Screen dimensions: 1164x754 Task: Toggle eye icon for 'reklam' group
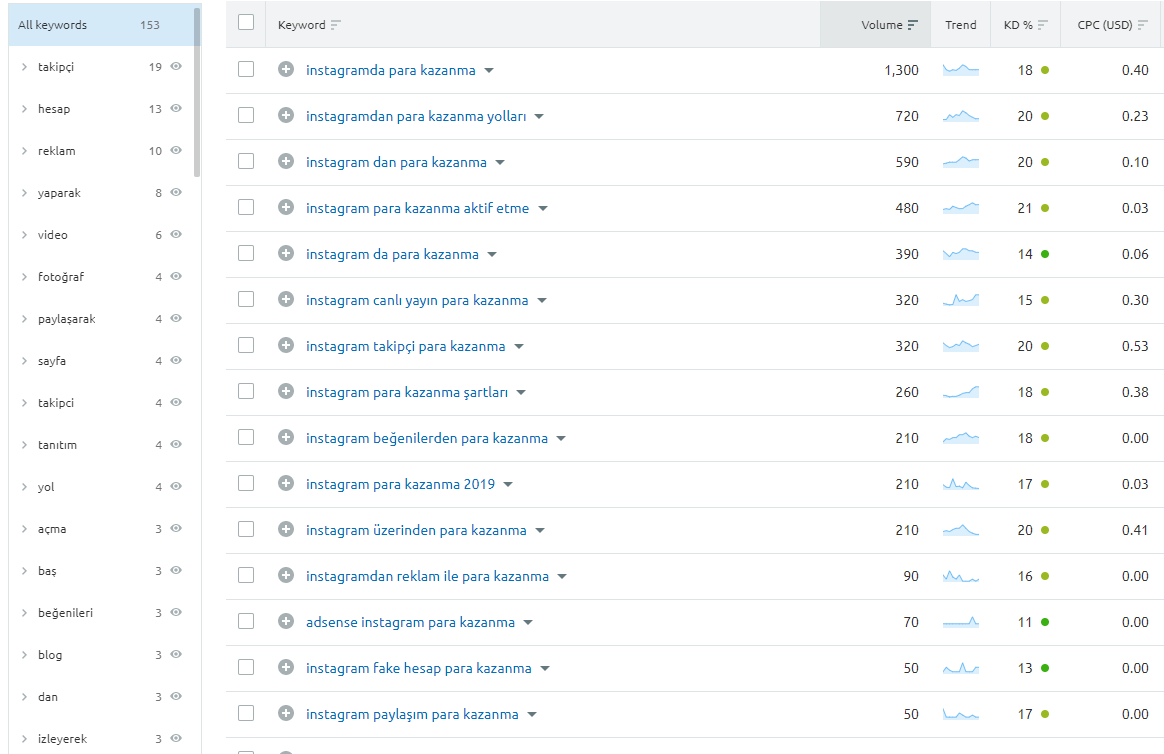point(176,150)
